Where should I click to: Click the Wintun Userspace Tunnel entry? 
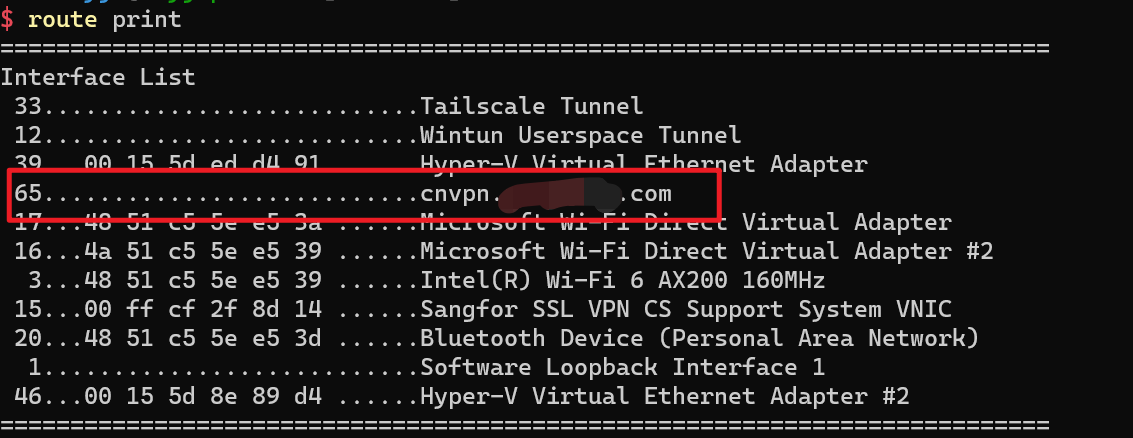click(x=580, y=135)
